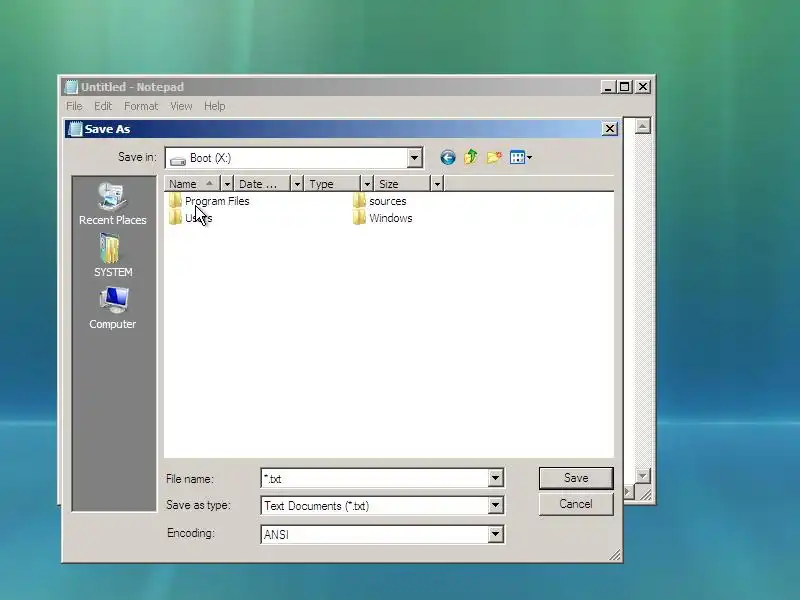Select the Users folder

[x=190, y=218]
